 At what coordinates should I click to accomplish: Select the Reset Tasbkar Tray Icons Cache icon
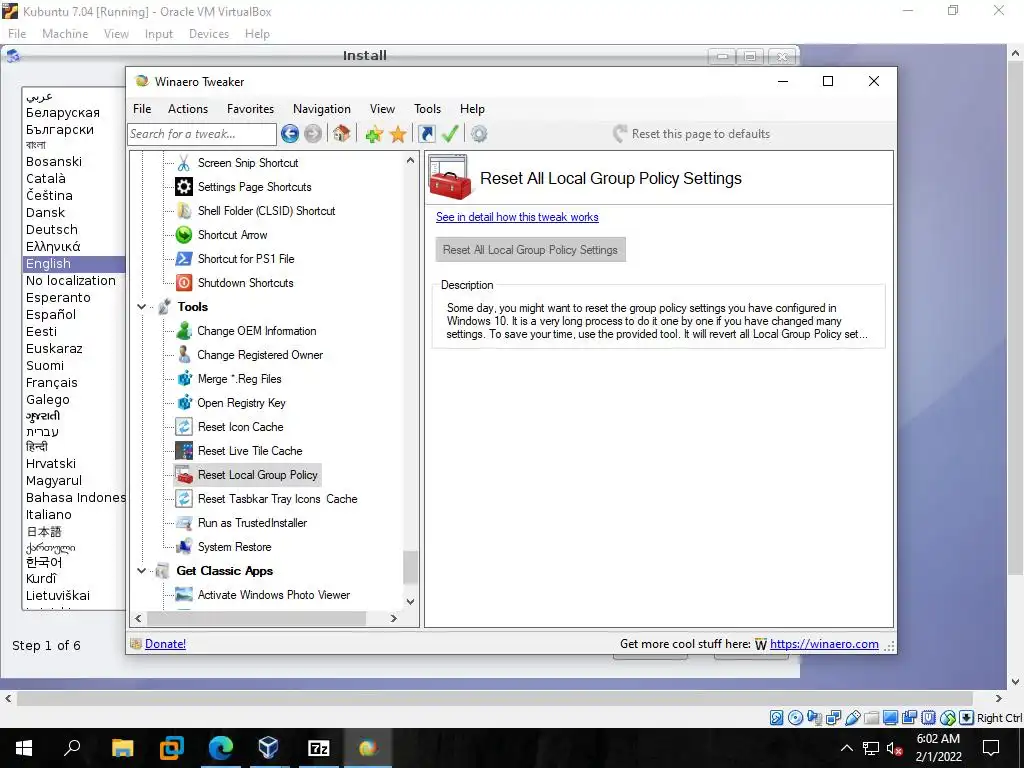[184, 499]
